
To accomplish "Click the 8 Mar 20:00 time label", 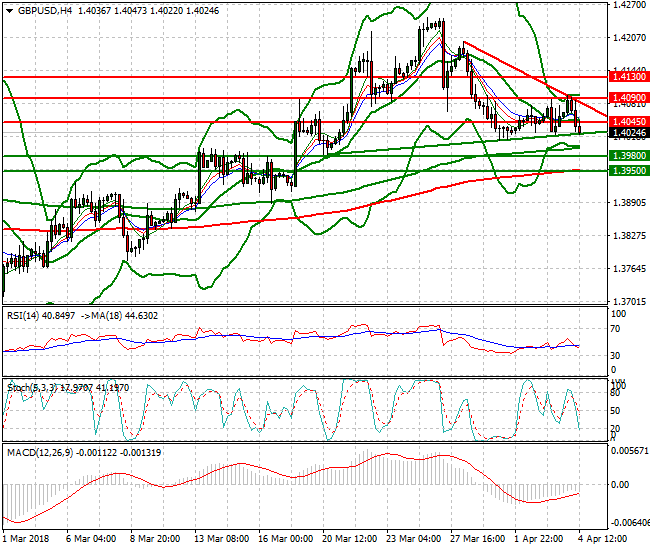I will pyautogui.click(x=155, y=539).
